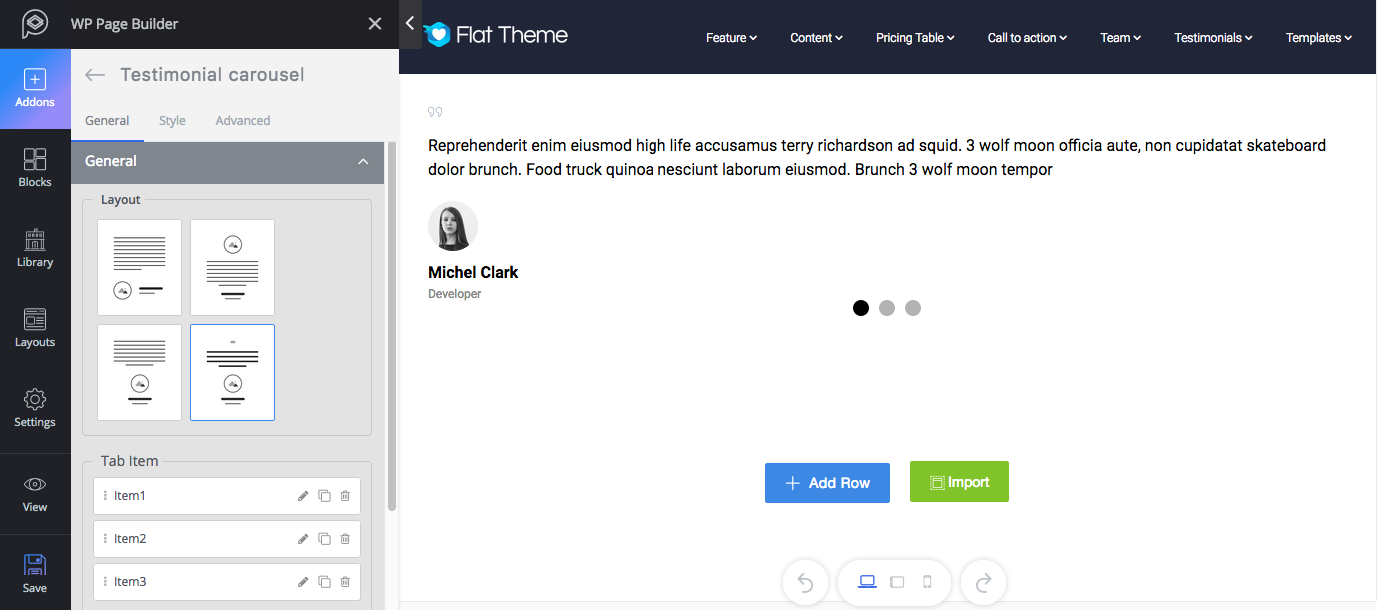This screenshot has height=610, width=1377.
Task: Click the Item1 row label
Action: pos(129,496)
